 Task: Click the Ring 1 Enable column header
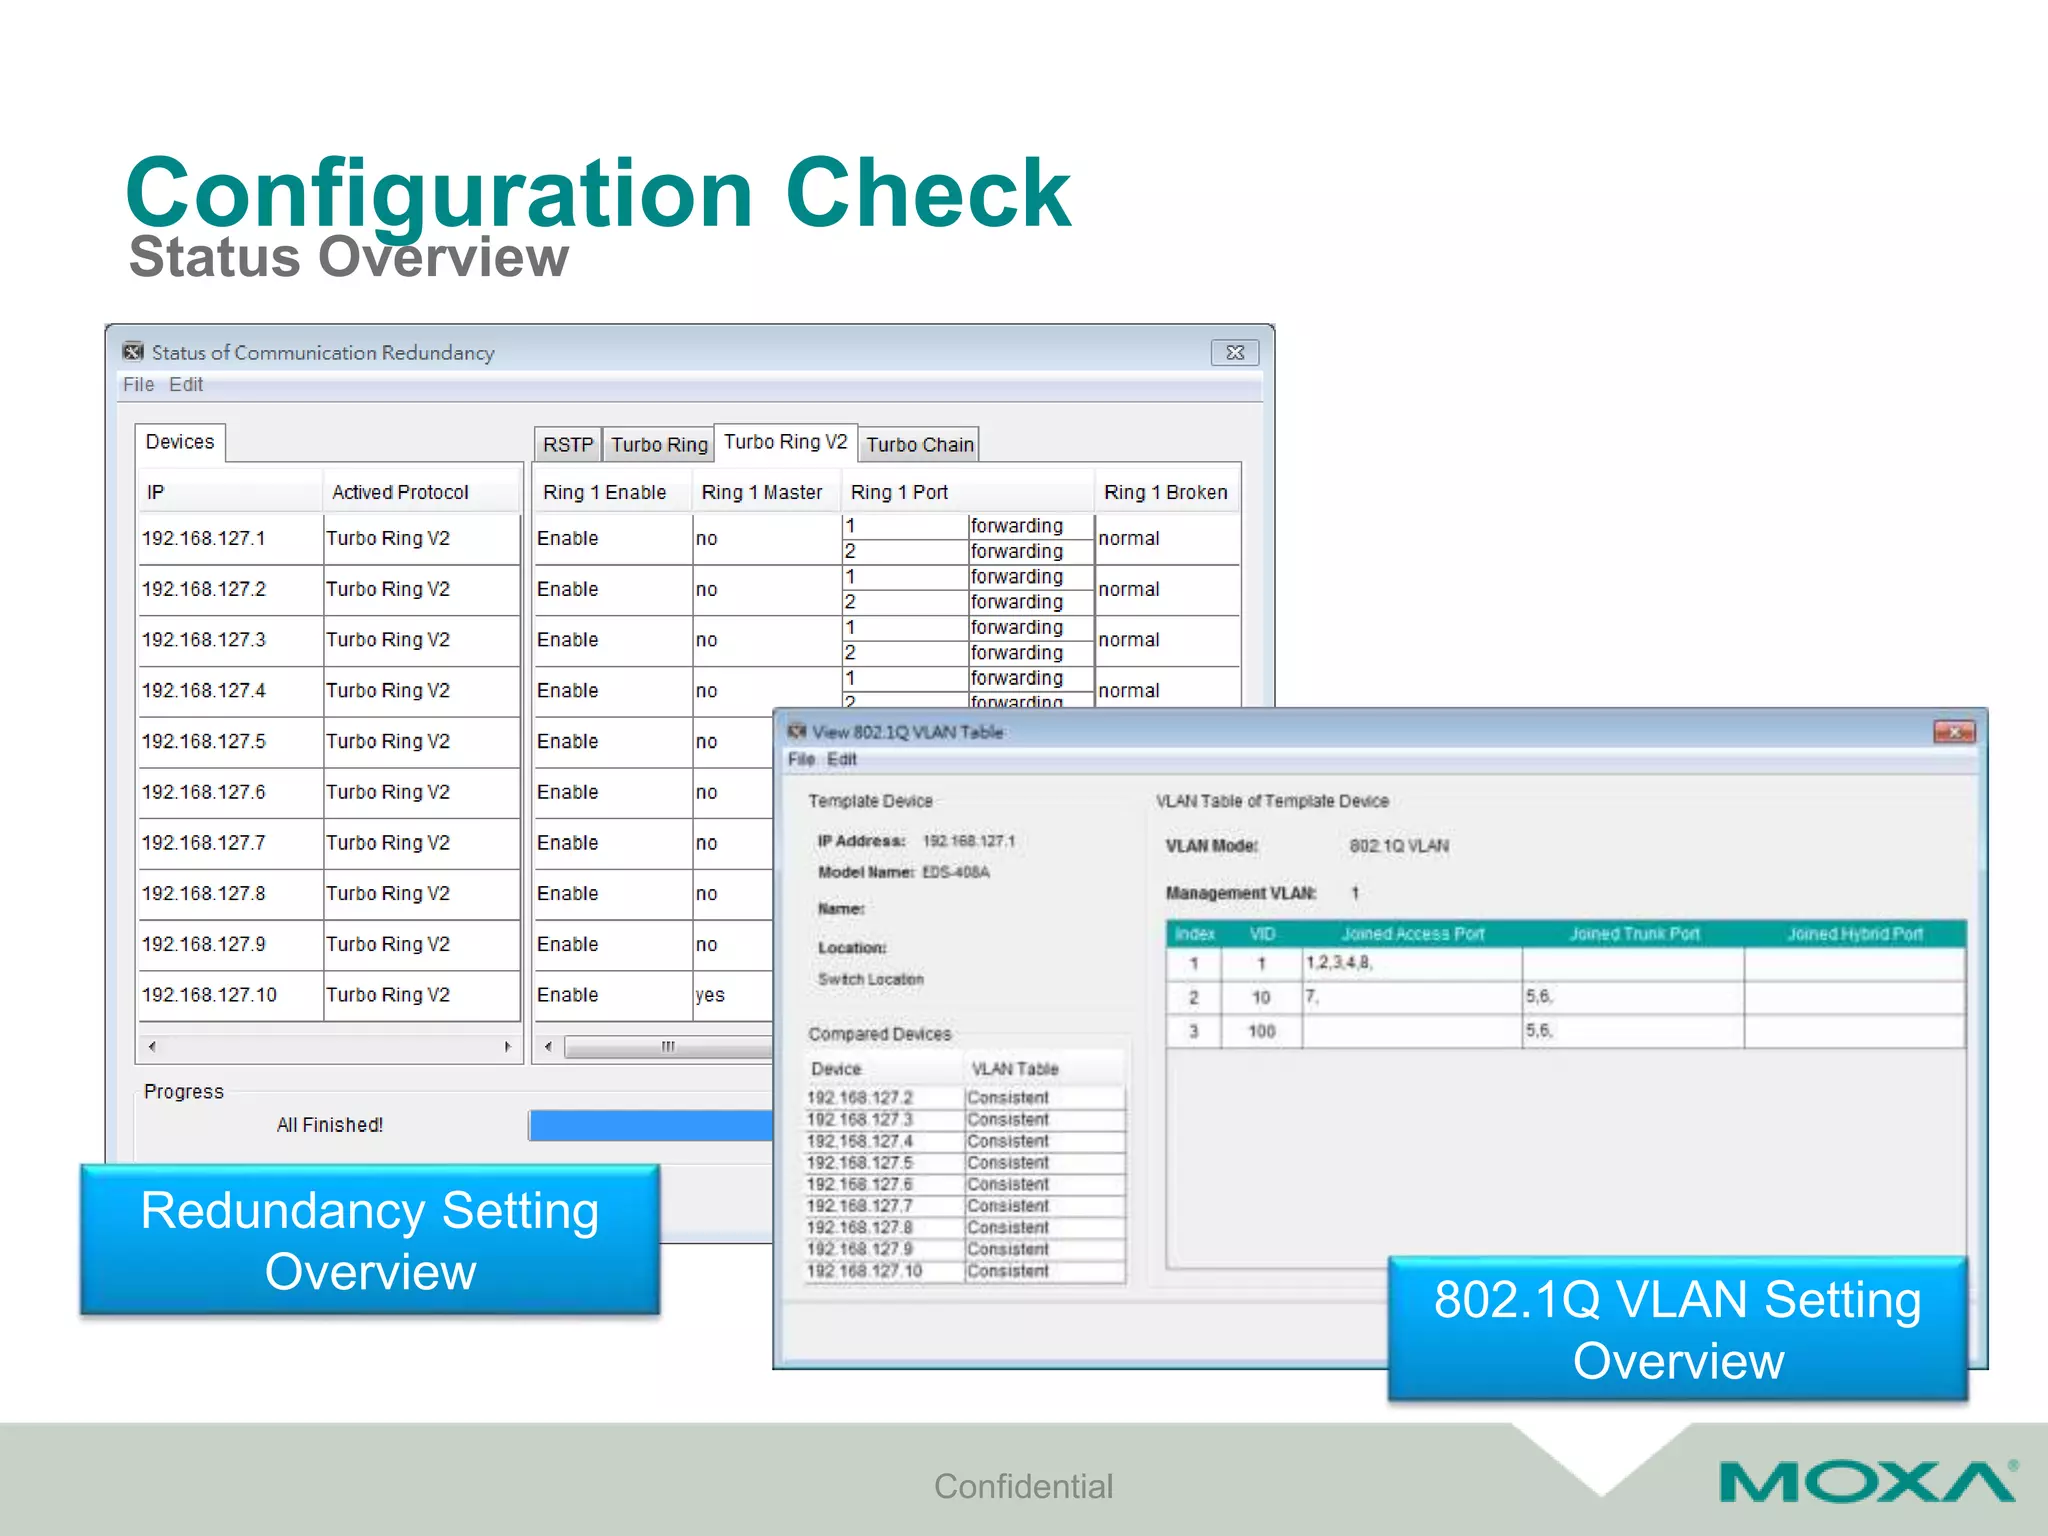pyautogui.click(x=613, y=492)
